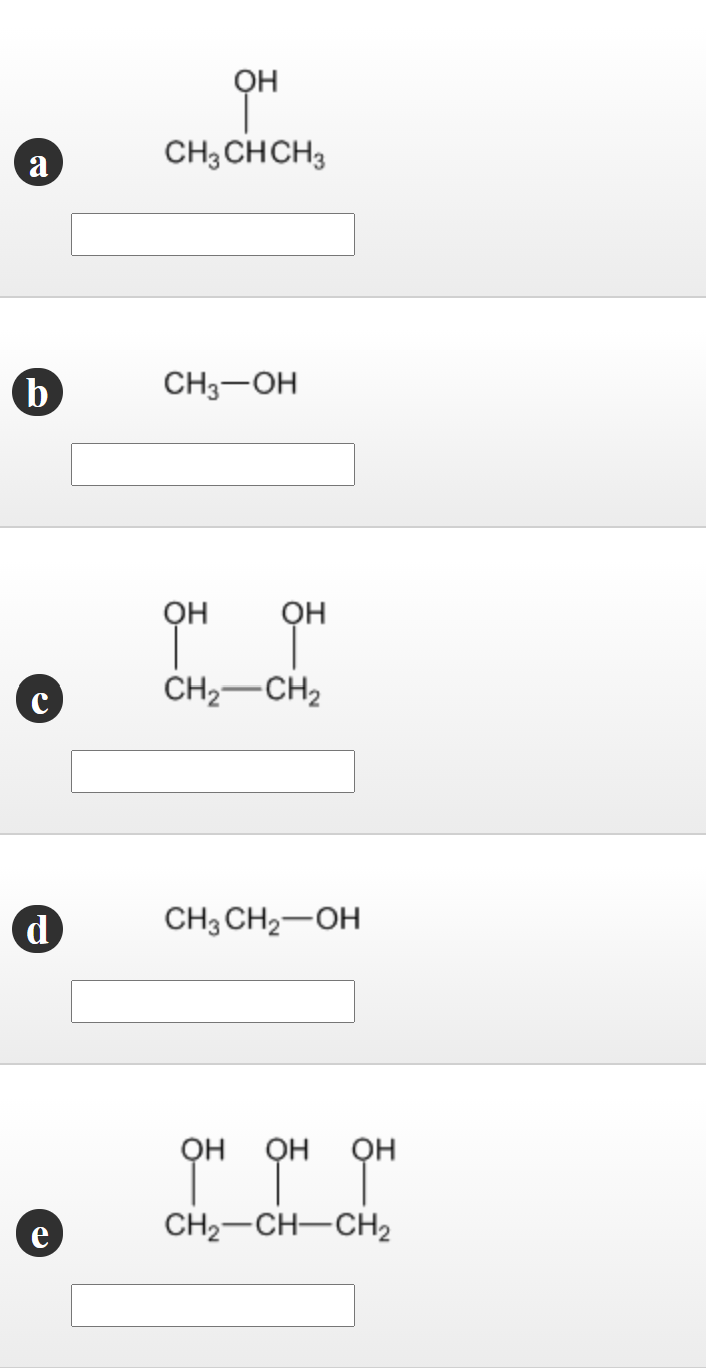Click the gray section divider below part b
This screenshot has width=706, height=1368.
[353, 524]
